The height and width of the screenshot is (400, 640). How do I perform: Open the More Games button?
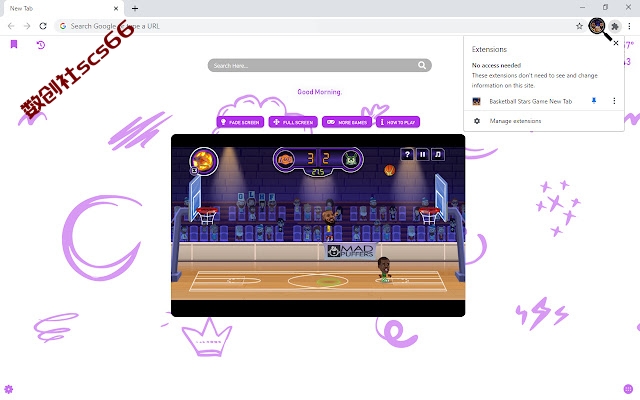tap(347, 122)
